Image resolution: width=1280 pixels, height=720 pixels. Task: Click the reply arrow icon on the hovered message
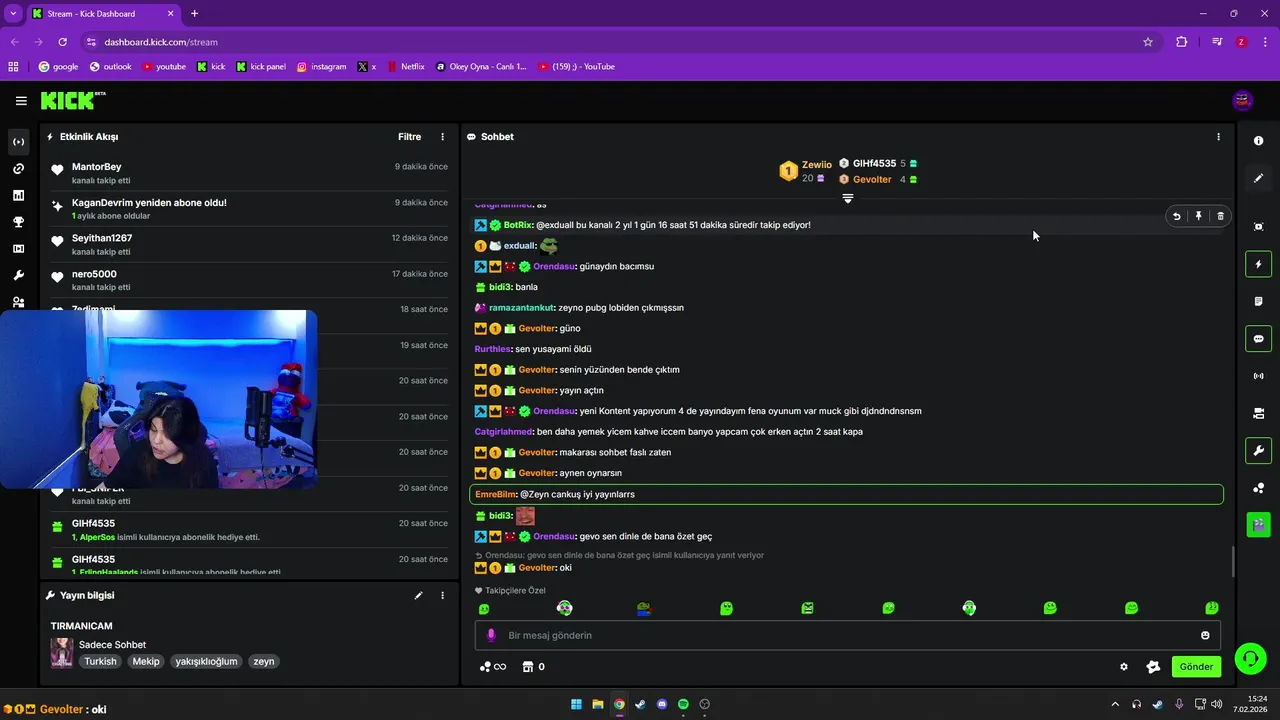click(1177, 216)
